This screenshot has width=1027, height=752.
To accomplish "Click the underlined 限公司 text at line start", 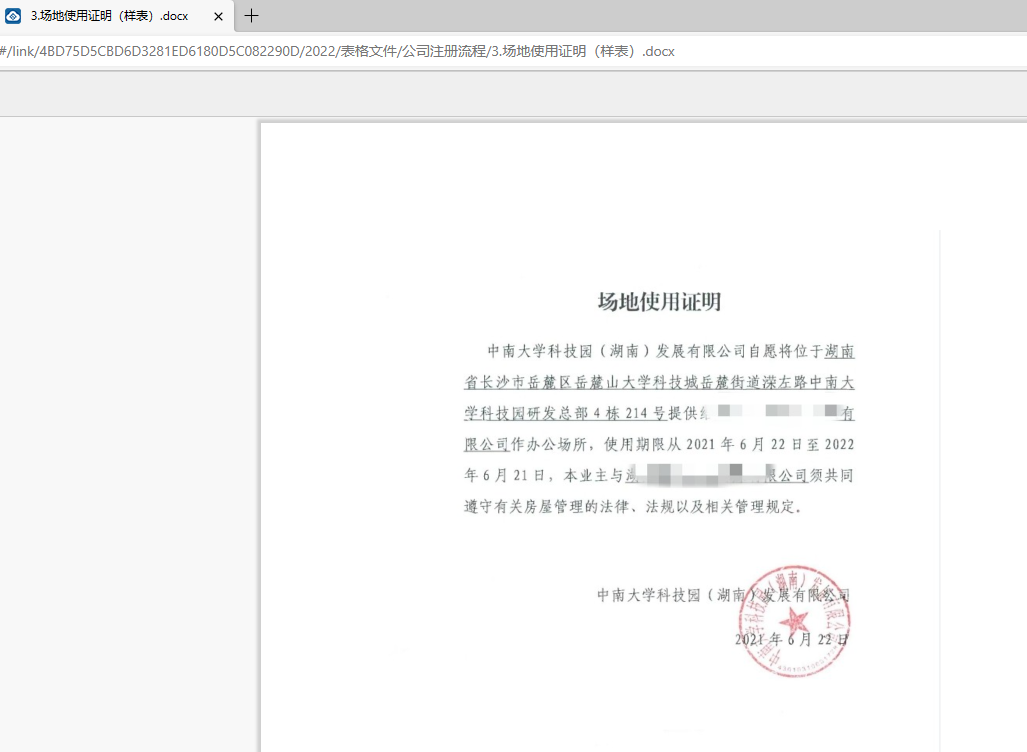I will click(487, 443).
